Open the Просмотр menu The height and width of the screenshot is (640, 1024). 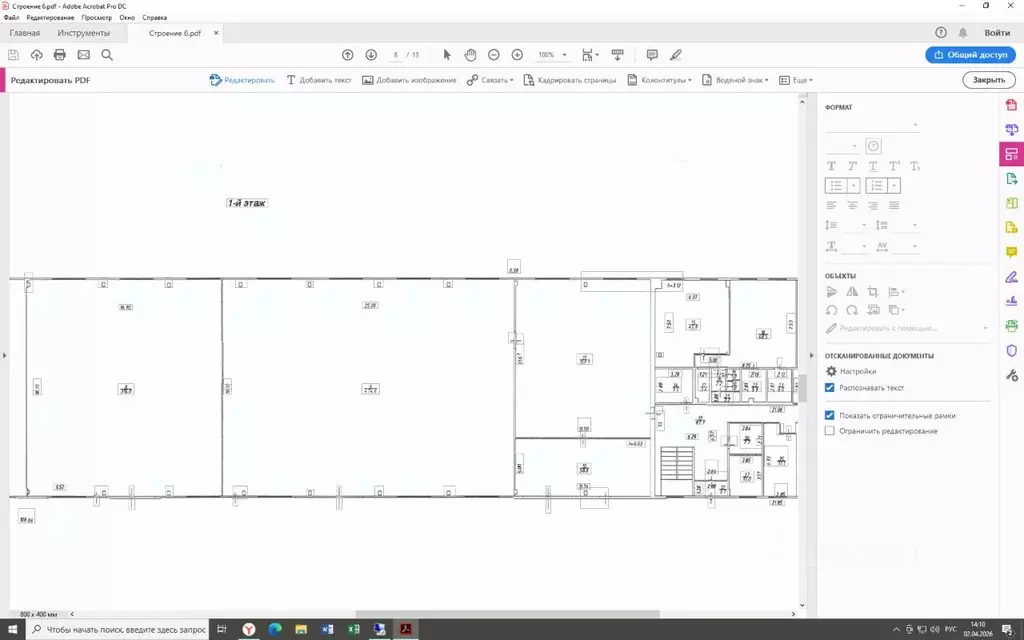pyautogui.click(x=96, y=18)
